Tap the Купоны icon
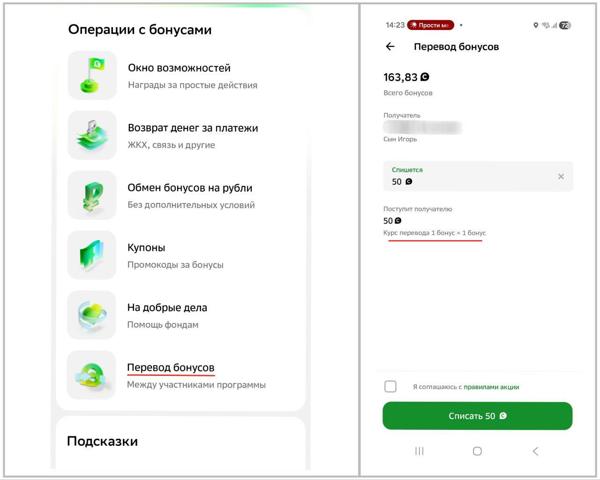The width and height of the screenshot is (600, 480). point(93,255)
